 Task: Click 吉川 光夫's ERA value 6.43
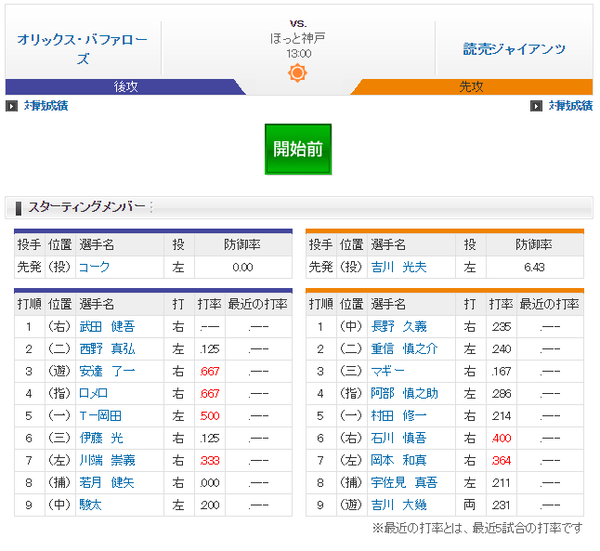535,267
